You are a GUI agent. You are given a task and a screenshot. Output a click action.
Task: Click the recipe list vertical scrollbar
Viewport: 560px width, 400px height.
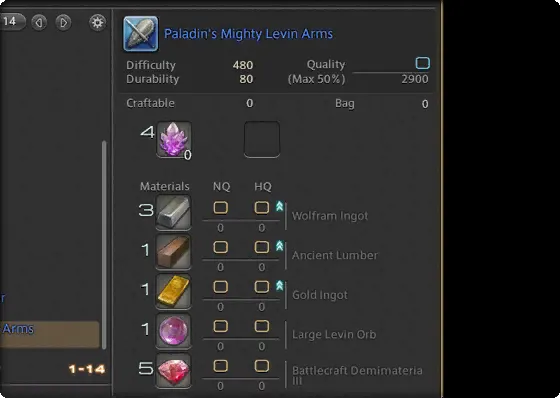[104, 245]
